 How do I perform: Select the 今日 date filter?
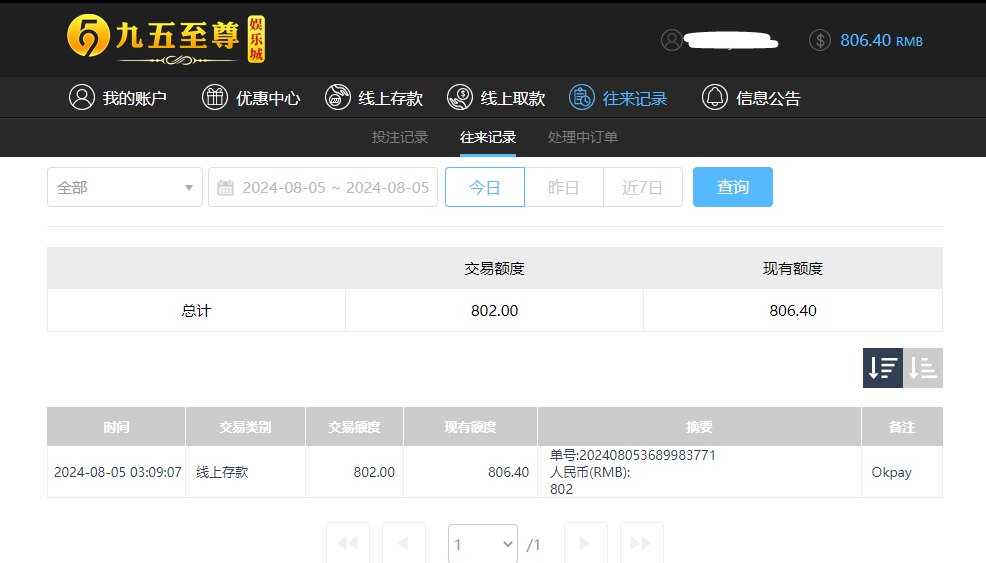pos(484,187)
